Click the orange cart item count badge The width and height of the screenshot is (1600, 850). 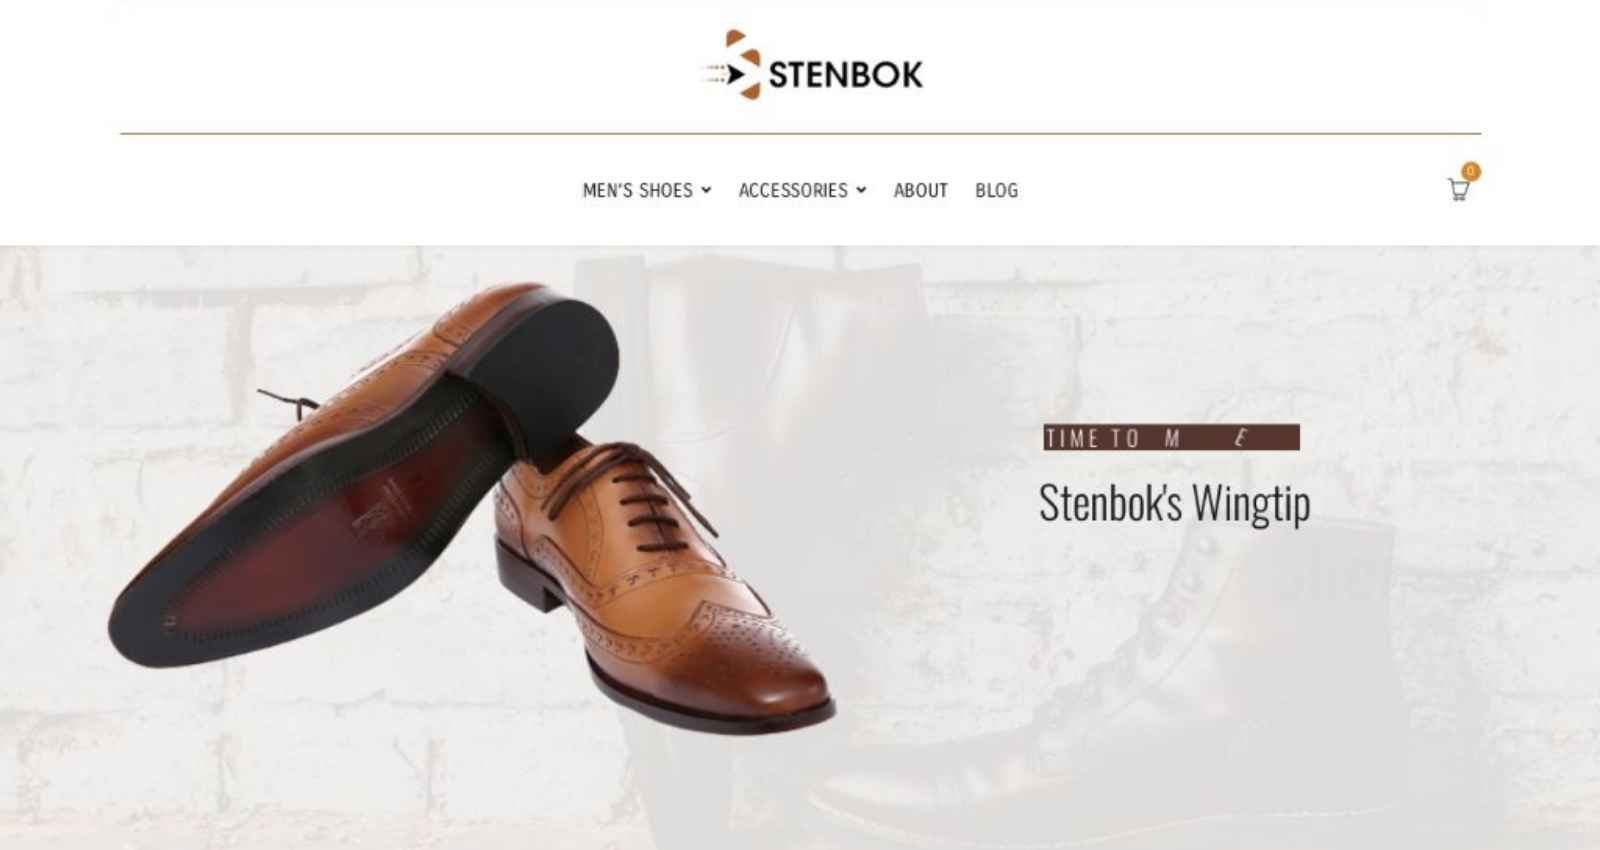click(1470, 171)
